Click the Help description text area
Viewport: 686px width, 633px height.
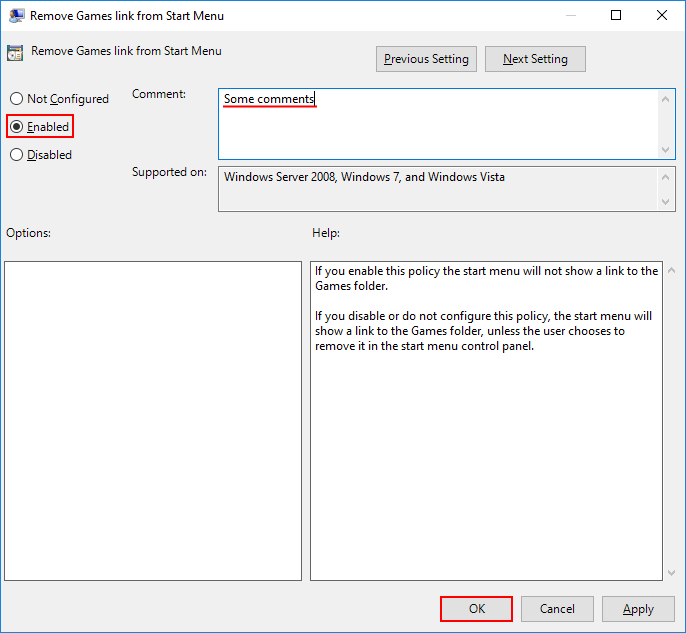[x=486, y=420]
